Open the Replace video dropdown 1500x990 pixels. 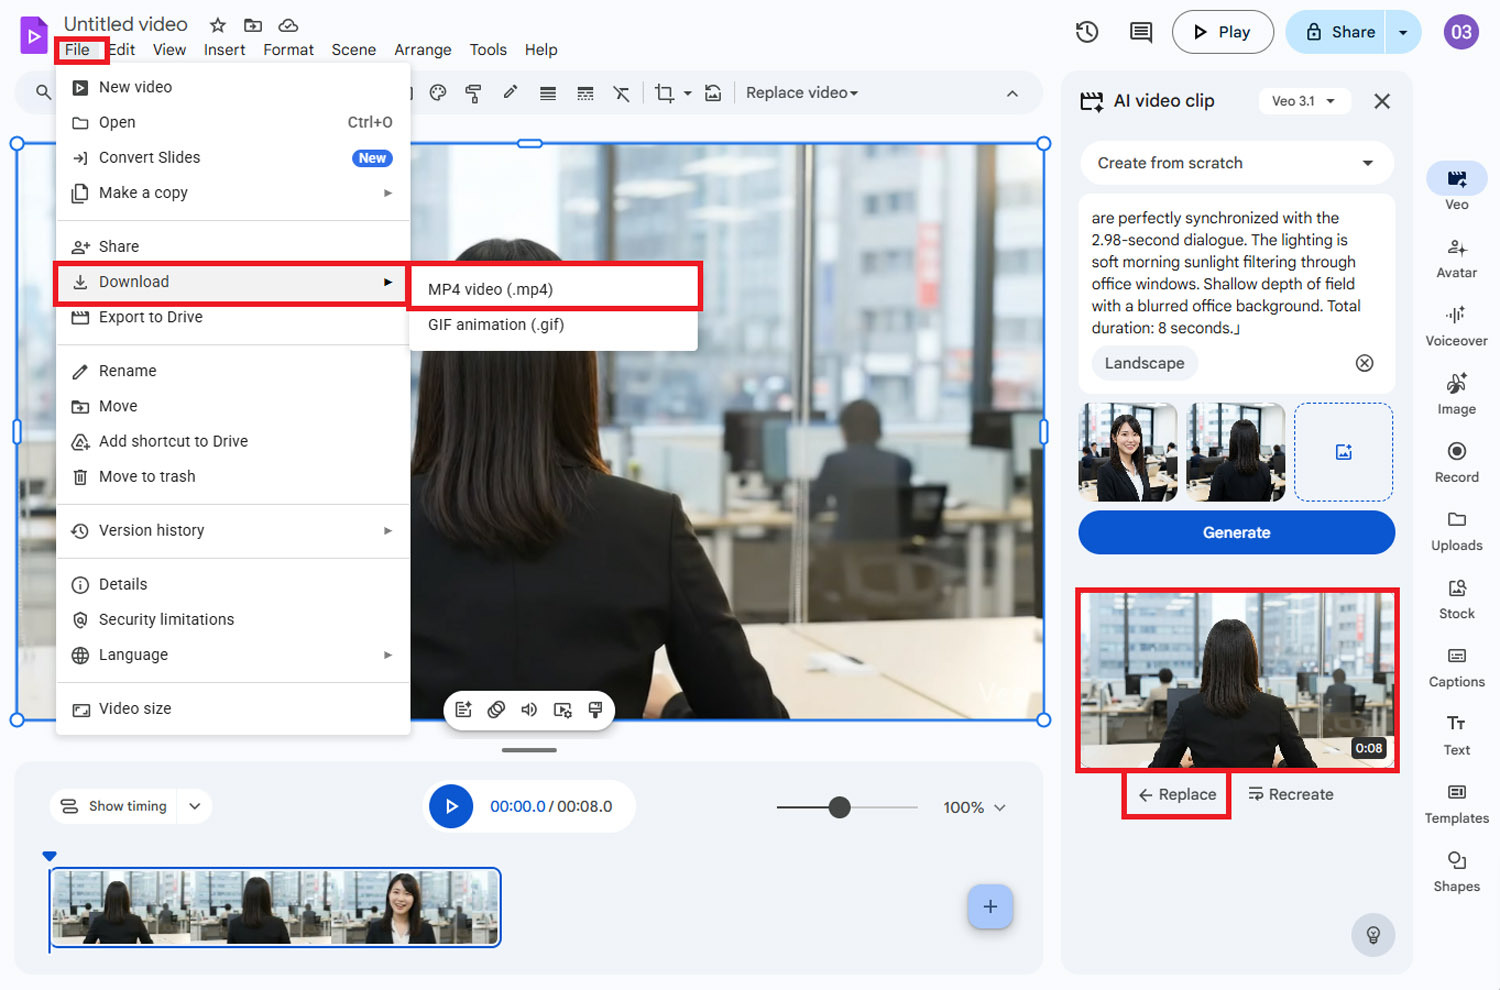[x=801, y=92]
